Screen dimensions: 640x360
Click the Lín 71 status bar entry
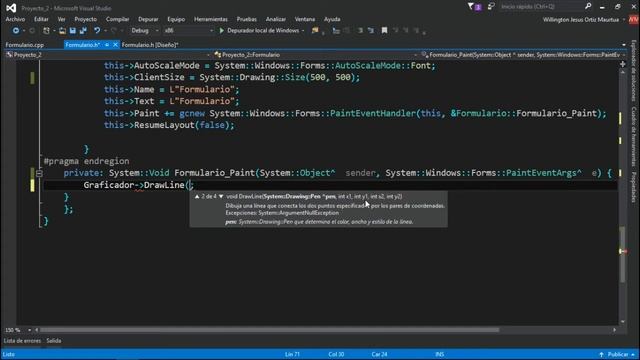pyautogui.click(x=292, y=354)
